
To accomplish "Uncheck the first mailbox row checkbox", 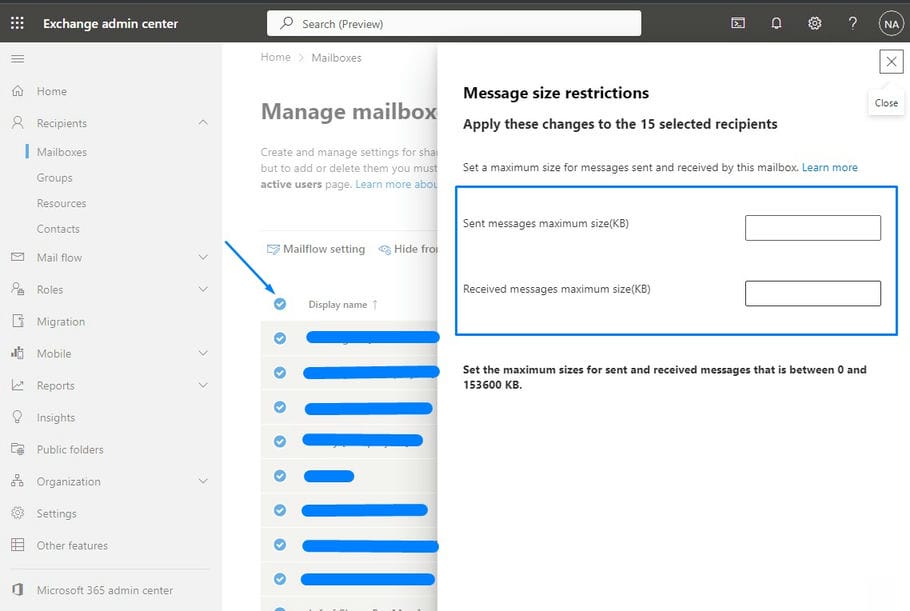I will click(280, 338).
